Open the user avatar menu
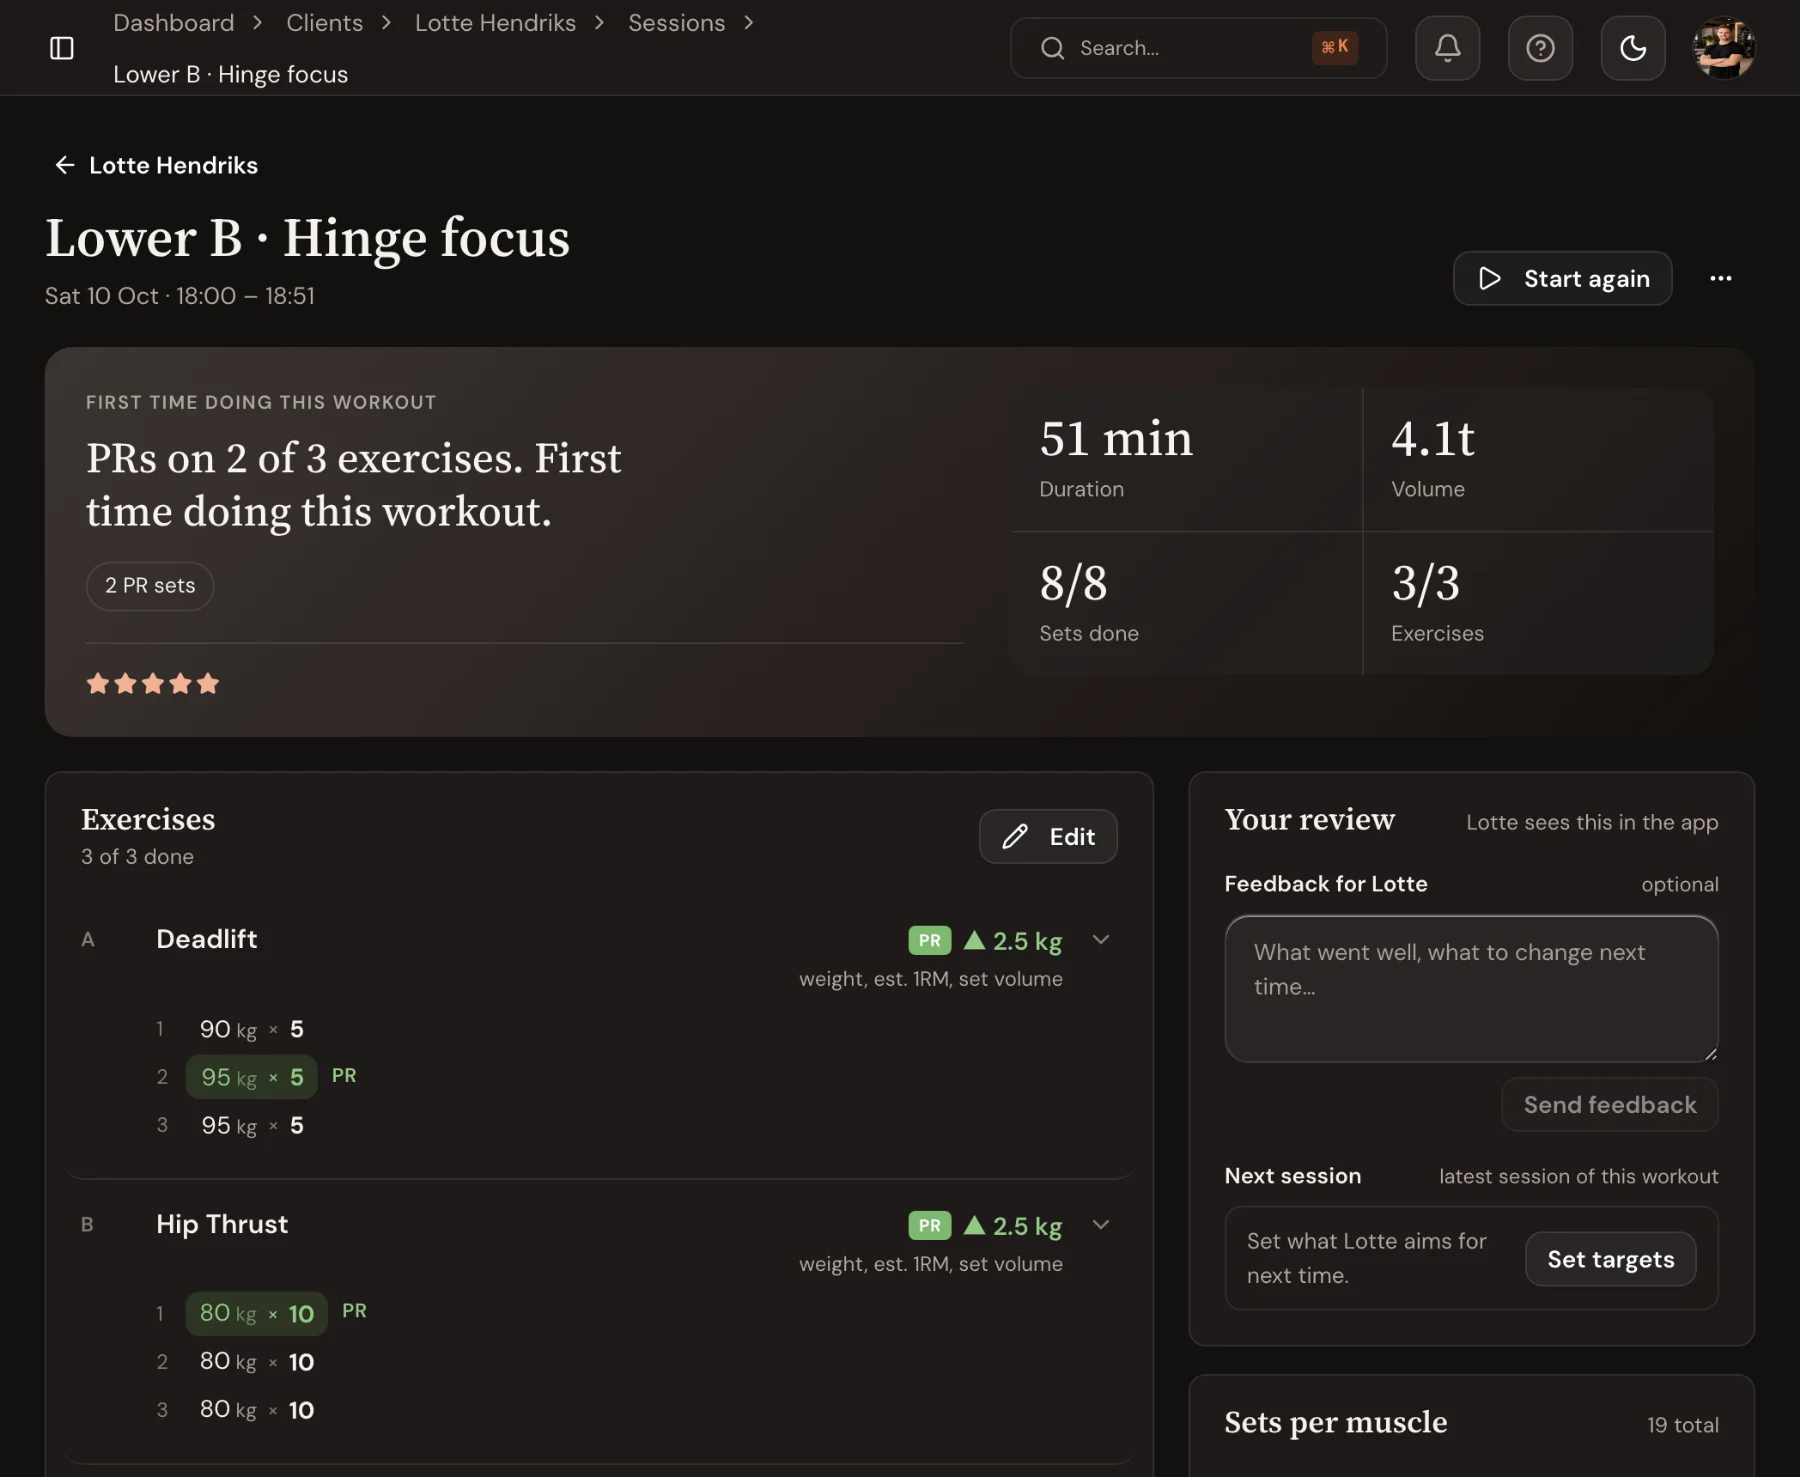This screenshot has height=1477, width=1800. pos(1723,48)
